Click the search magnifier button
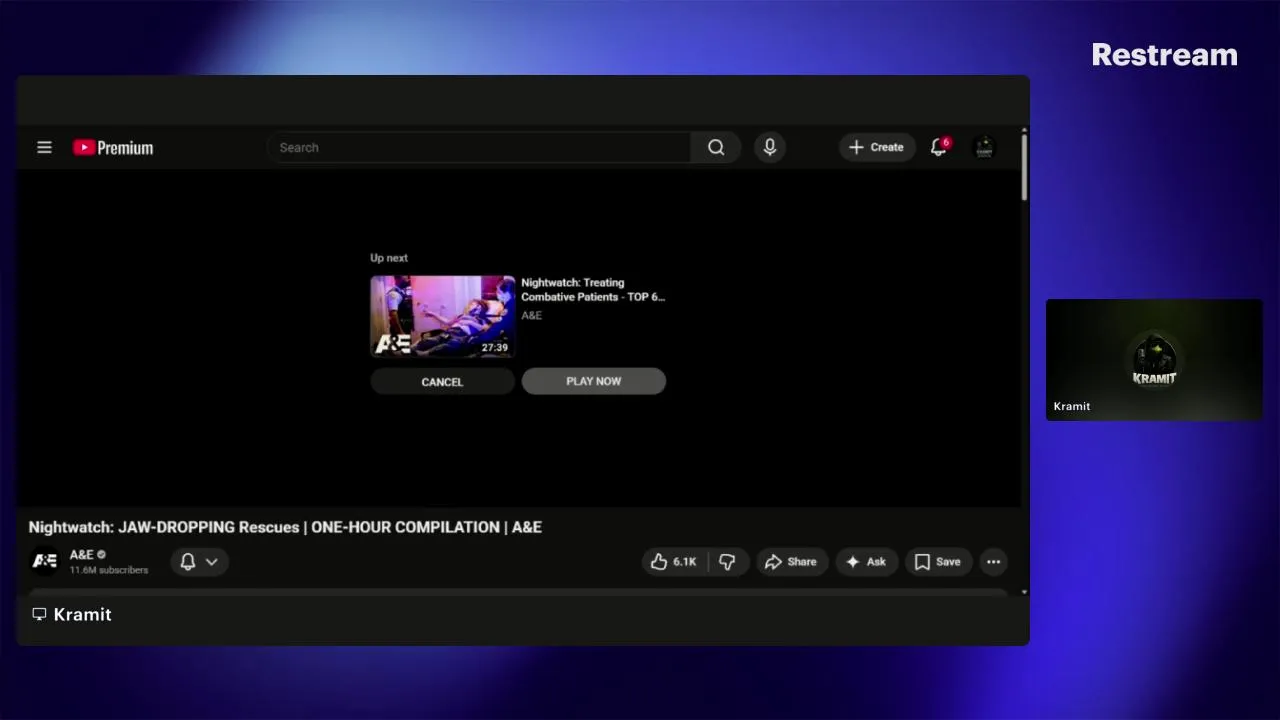This screenshot has height=720, width=1280. 716,147
